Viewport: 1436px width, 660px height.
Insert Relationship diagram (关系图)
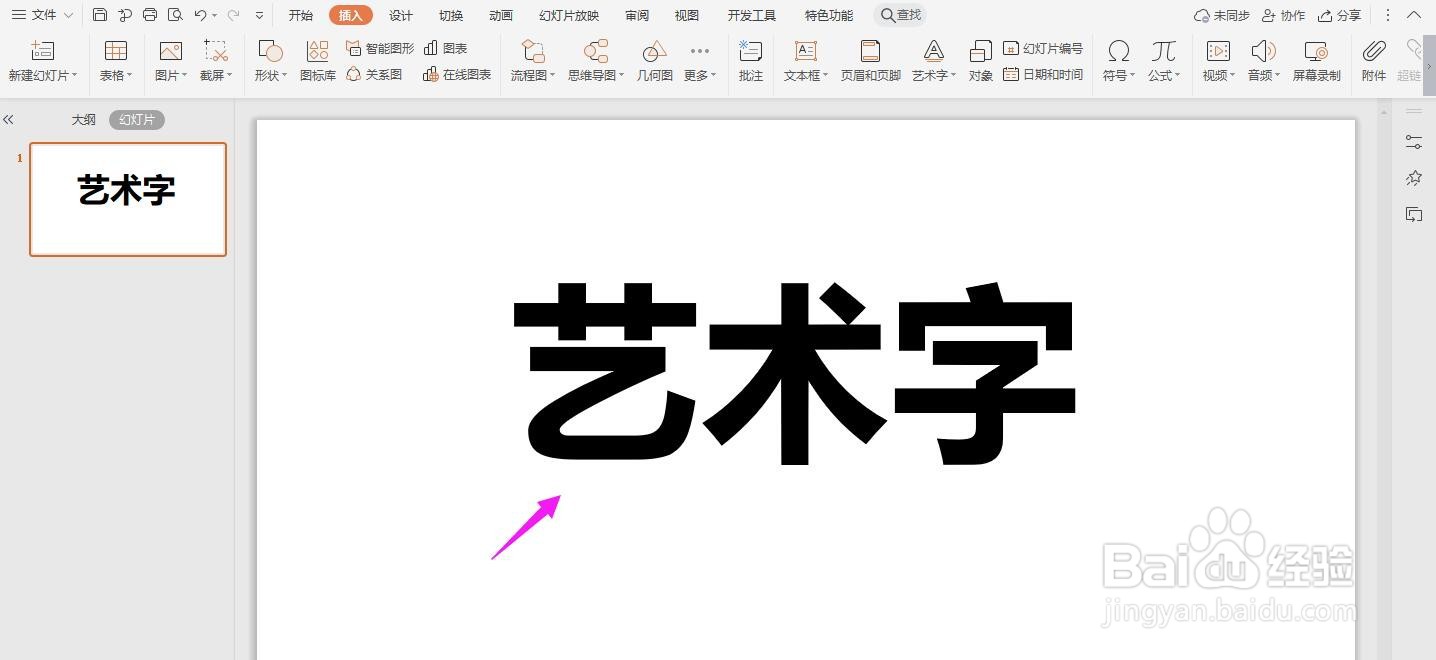click(x=374, y=74)
